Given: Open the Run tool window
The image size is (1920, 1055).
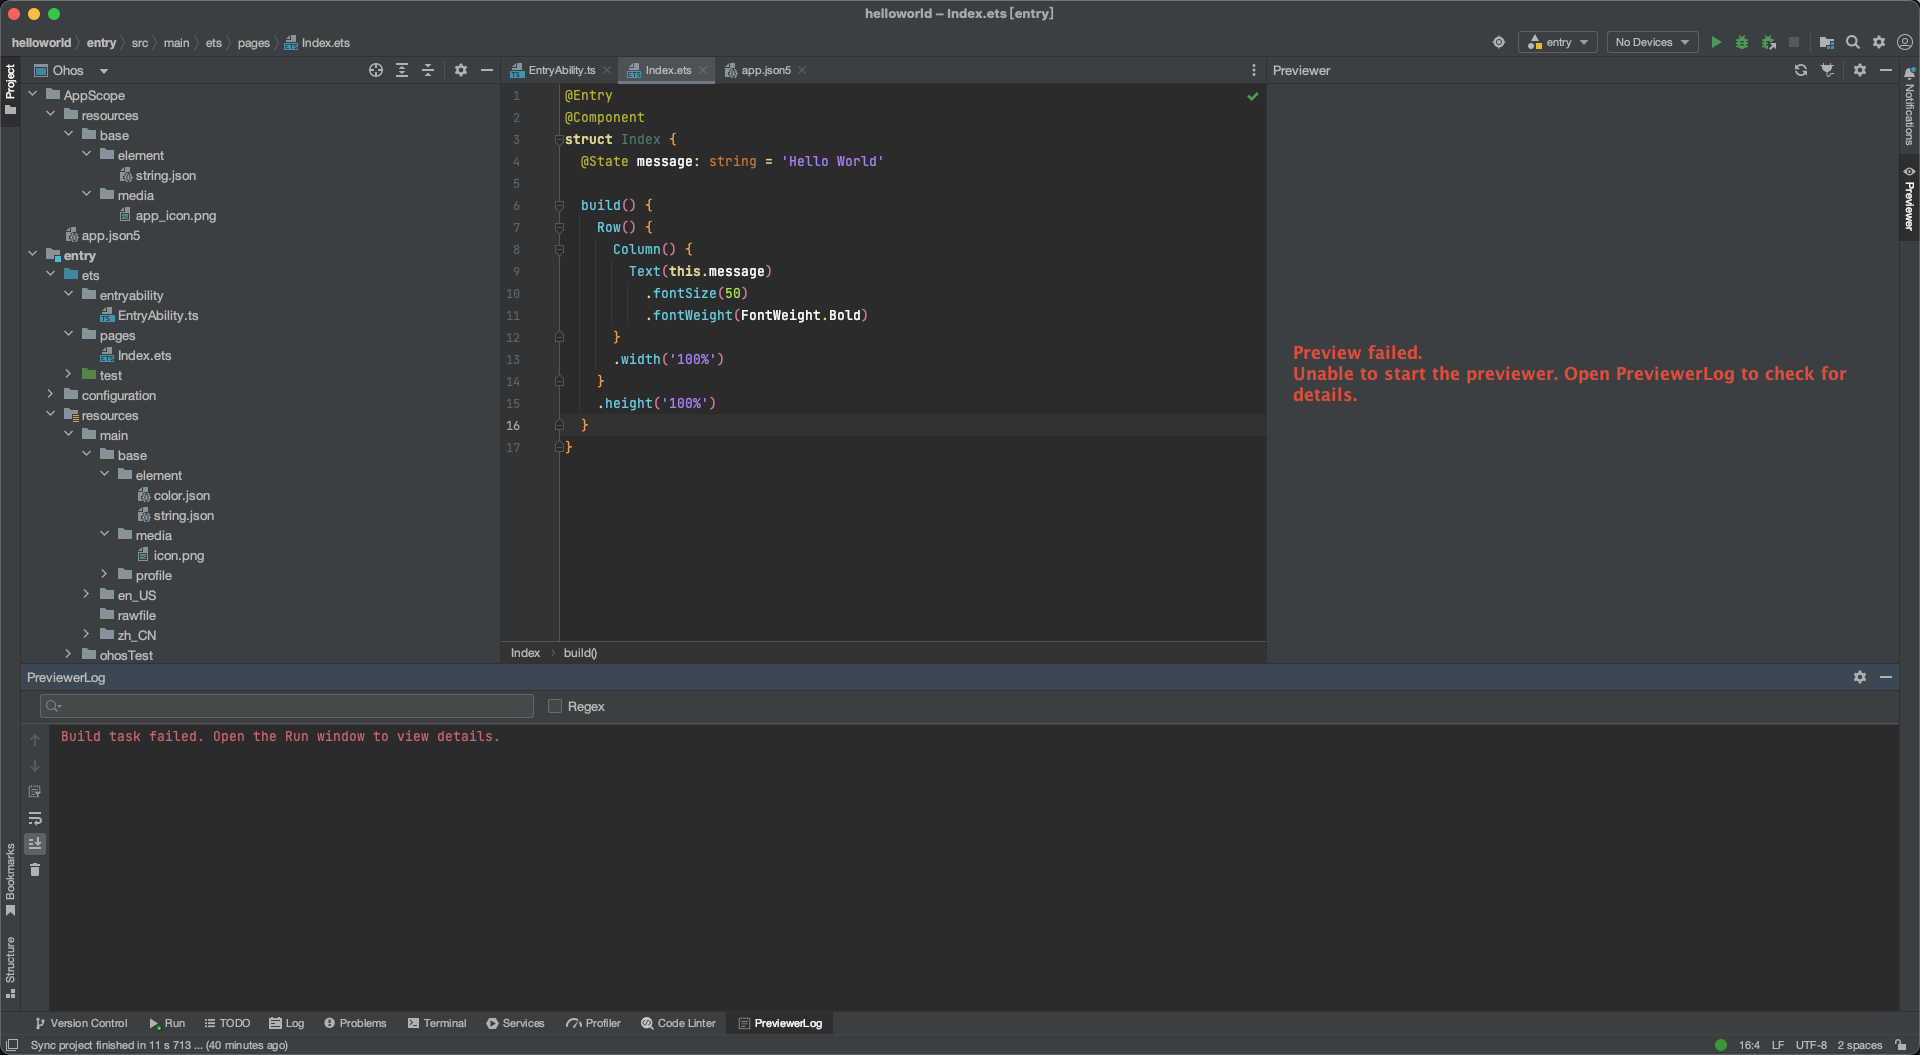Looking at the screenshot, I should point(167,1023).
